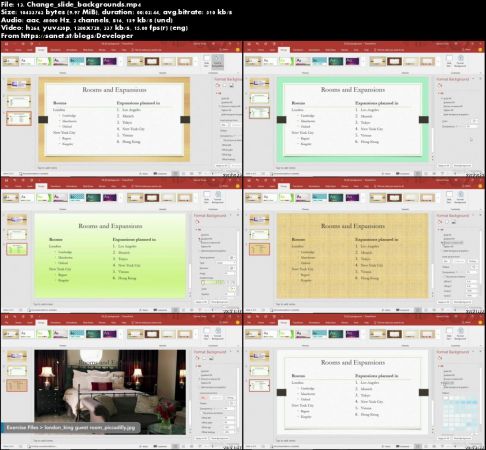Select dark green theme thumbnail in green-border frame
Viewport: 486px width, 450px height.
pos(336,61)
